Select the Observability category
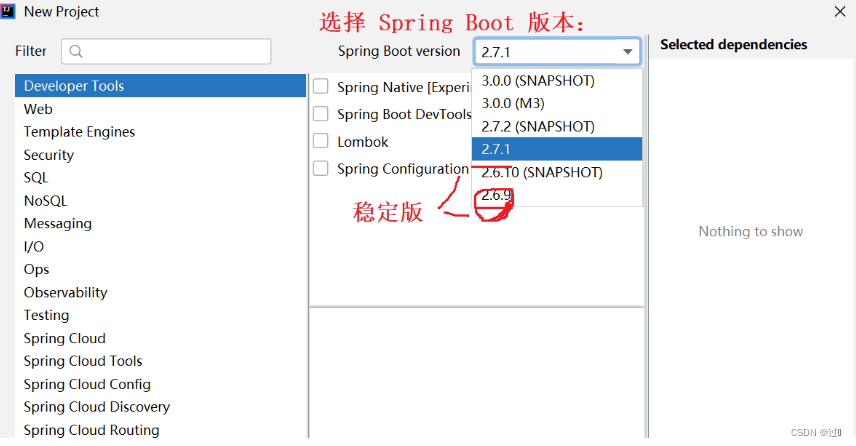Viewport: 856px width, 446px height. [x=160, y=292]
